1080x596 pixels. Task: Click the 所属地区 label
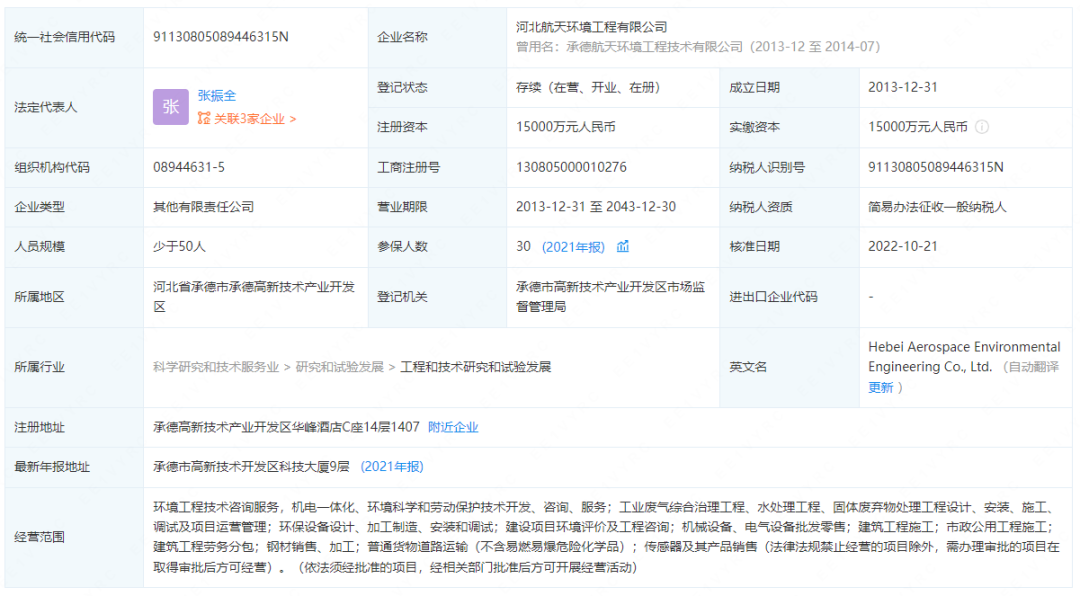pos(39,297)
